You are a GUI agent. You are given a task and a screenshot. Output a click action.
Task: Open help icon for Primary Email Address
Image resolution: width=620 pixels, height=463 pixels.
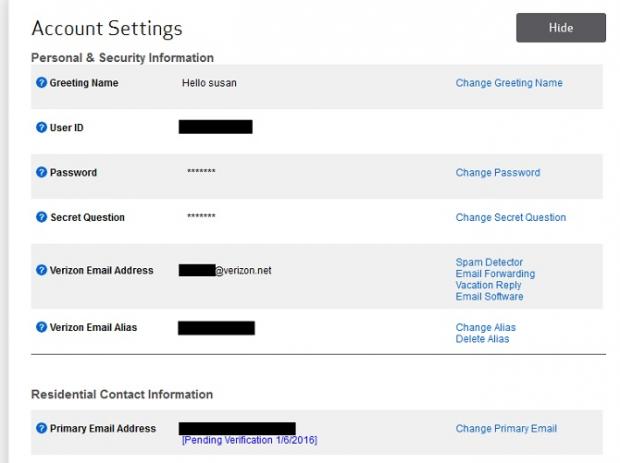(42, 428)
